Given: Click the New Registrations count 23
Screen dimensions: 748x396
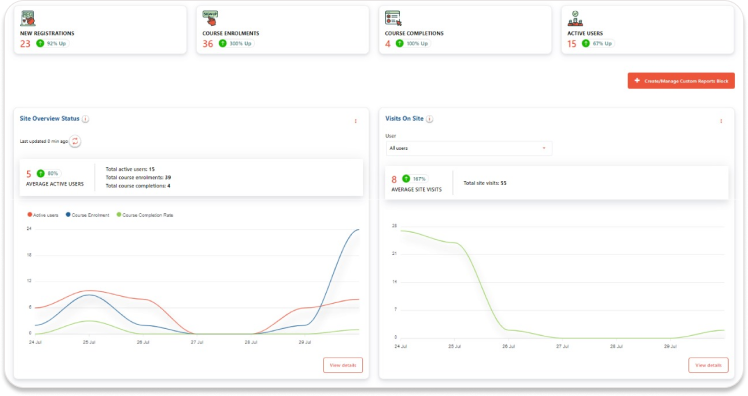Looking at the screenshot, I should tap(25, 43).
